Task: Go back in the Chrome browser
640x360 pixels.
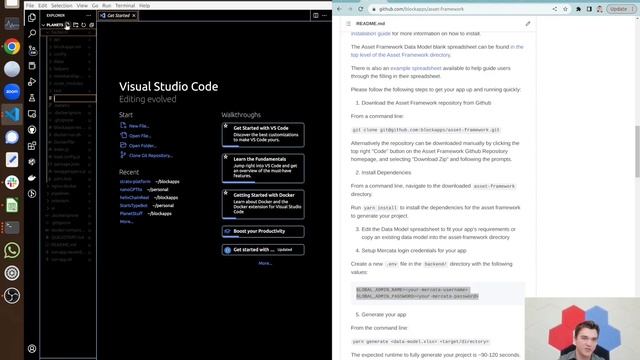Action: [339, 9]
